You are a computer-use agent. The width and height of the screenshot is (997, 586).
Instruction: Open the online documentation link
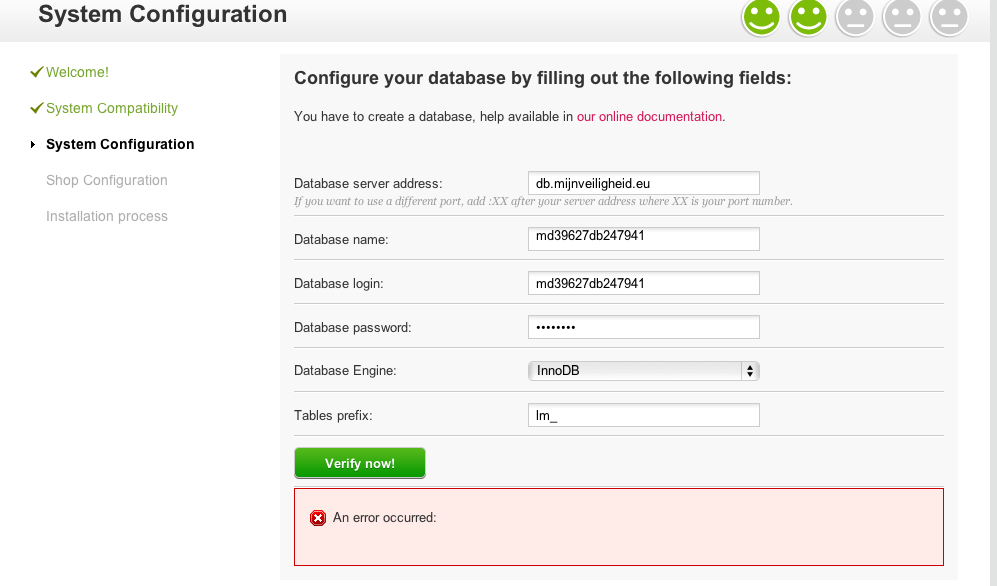pos(649,117)
